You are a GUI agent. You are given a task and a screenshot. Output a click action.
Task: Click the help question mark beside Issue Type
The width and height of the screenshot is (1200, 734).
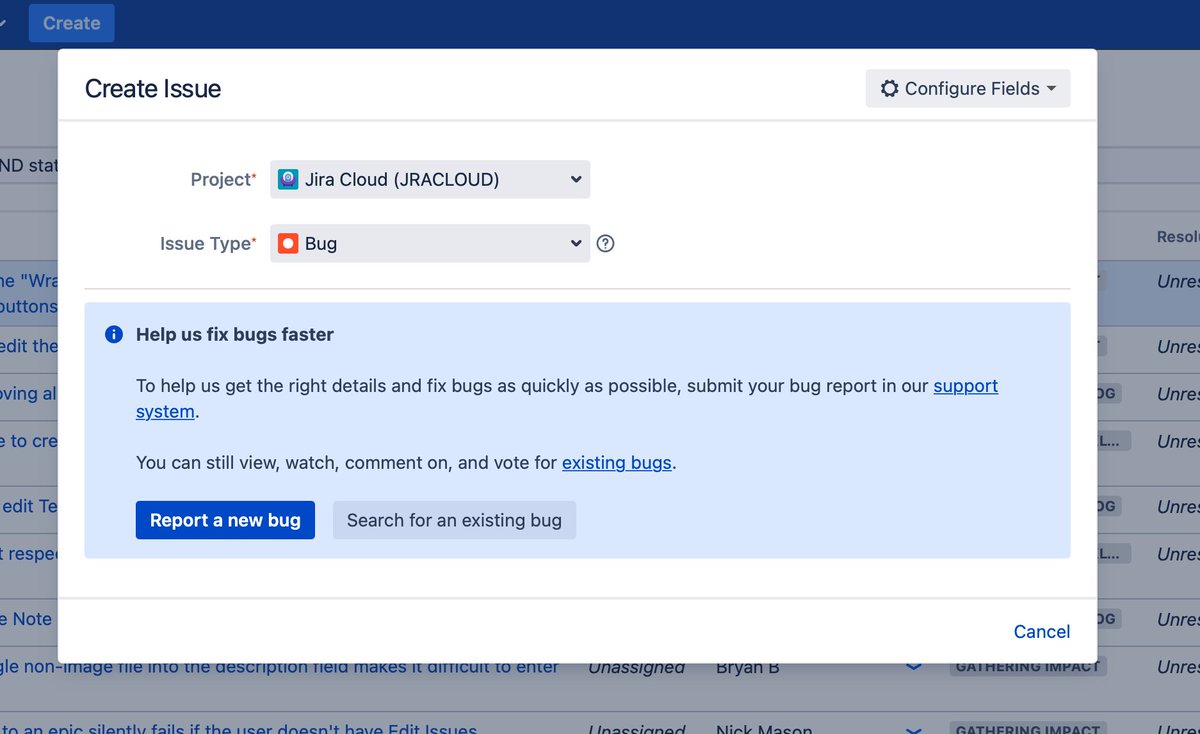(605, 243)
